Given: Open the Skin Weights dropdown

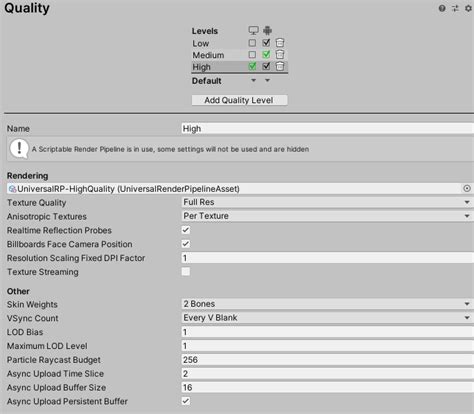Looking at the screenshot, I should tap(327, 304).
